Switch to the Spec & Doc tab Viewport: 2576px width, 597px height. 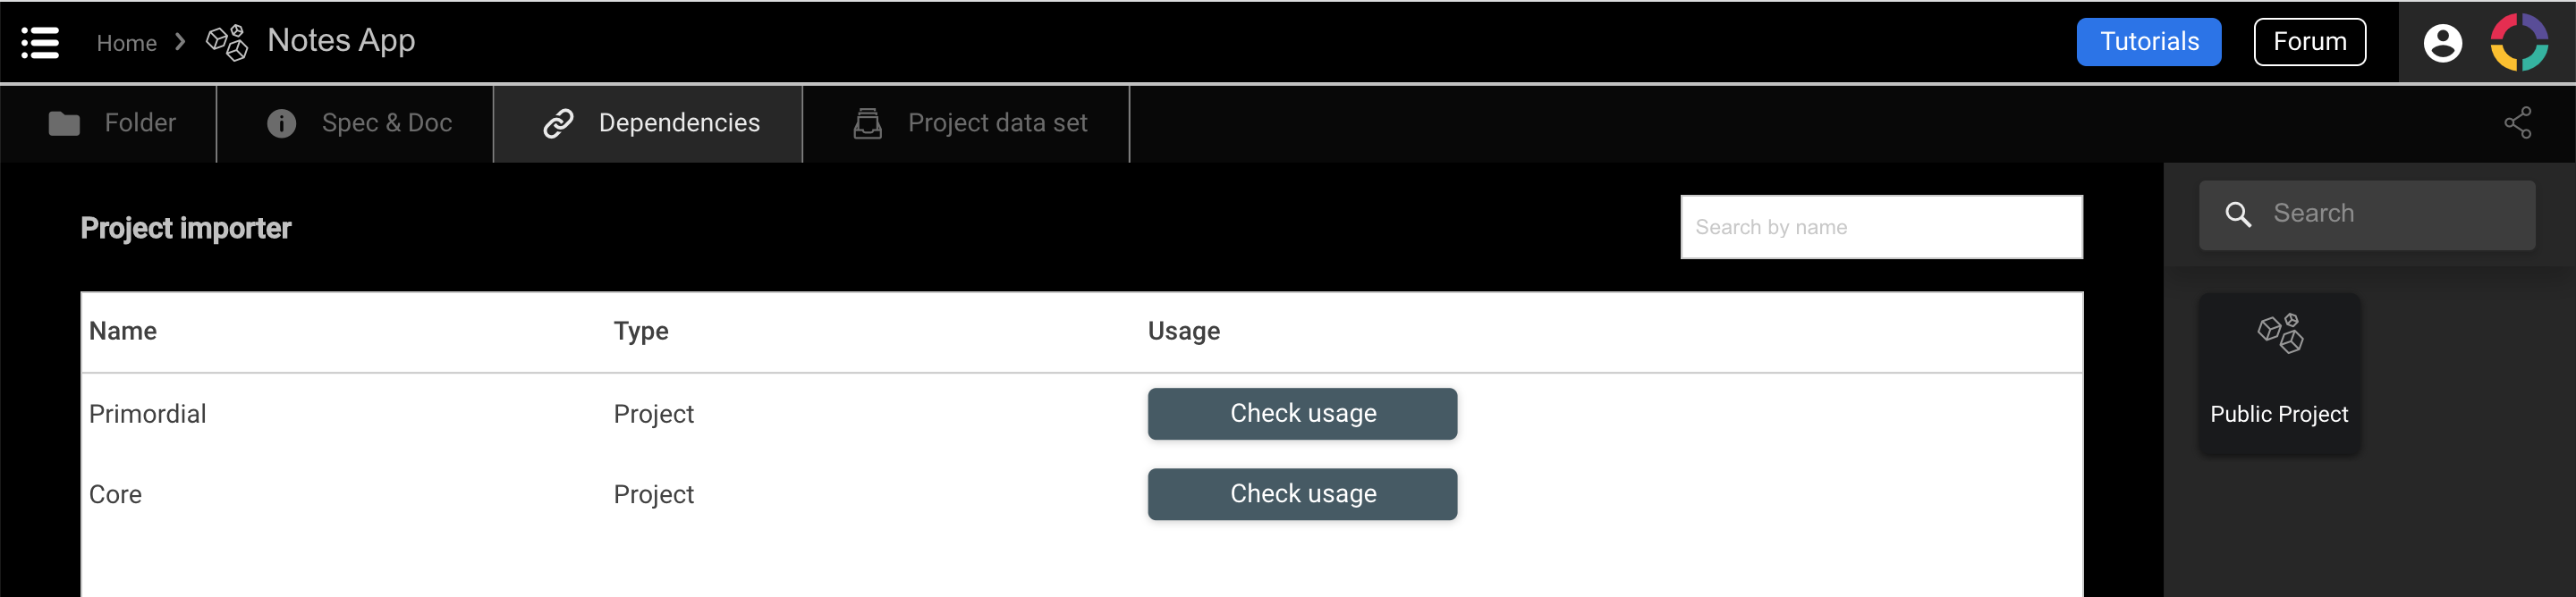point(358,123)
